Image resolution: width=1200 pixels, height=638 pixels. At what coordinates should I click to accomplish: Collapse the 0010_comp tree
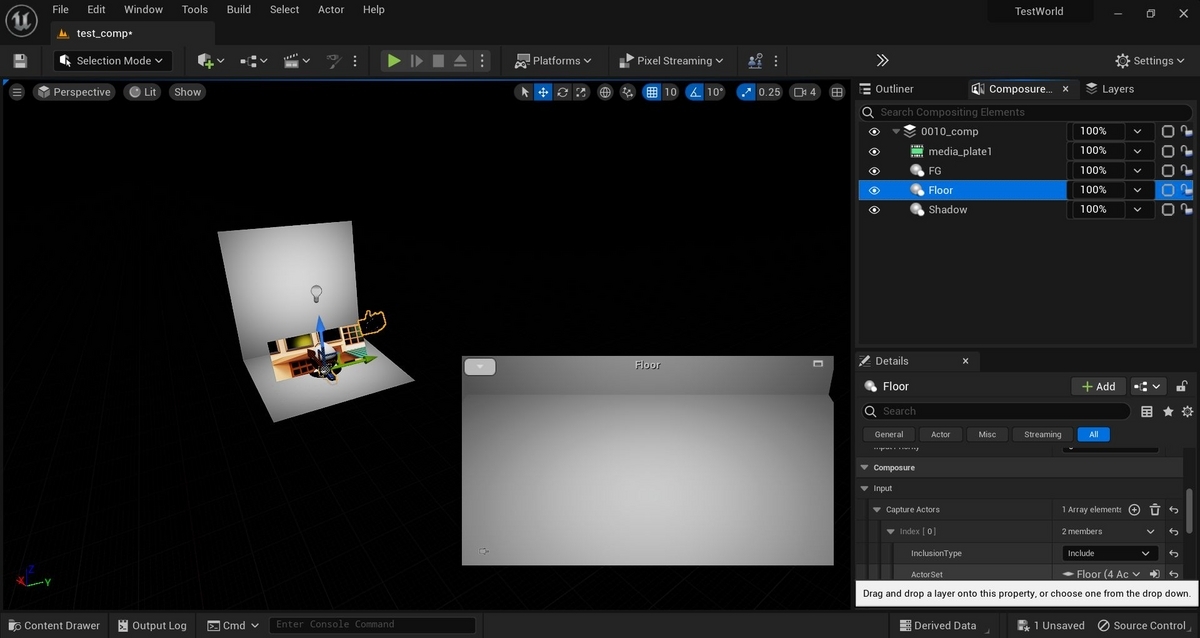point(896,132)
